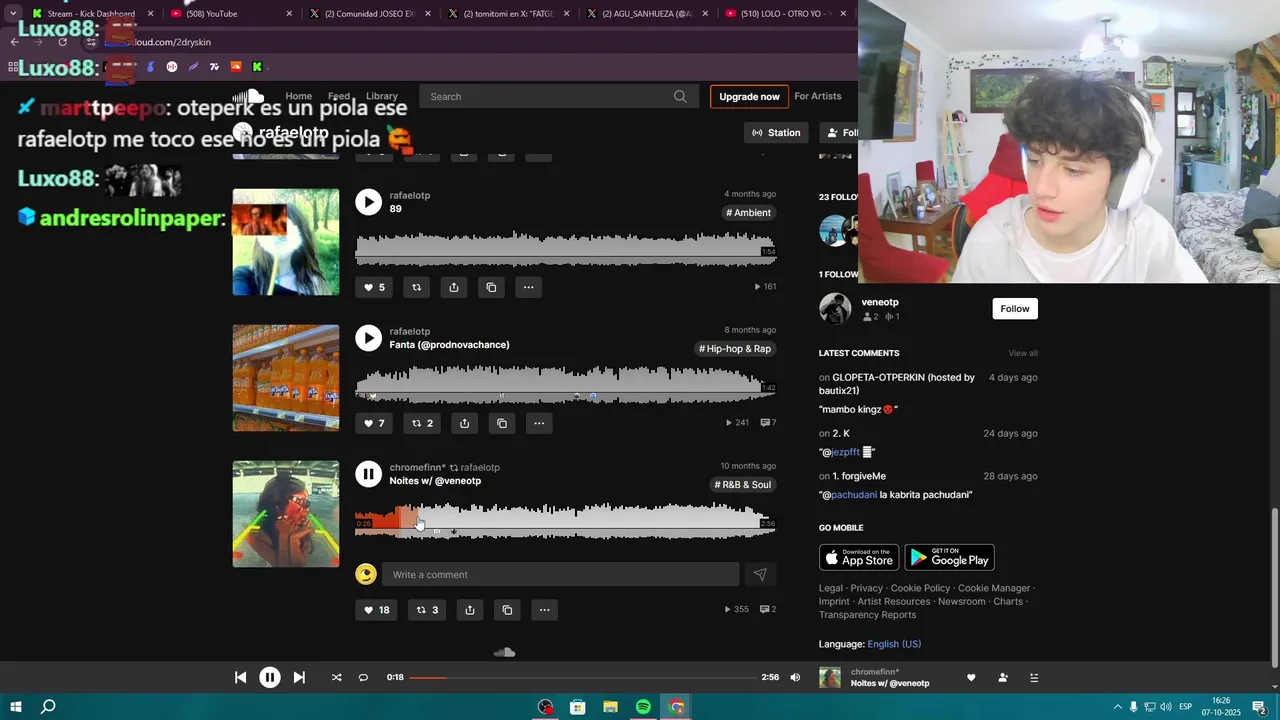Play the Fanta (@prodnovachance) track
This screenshot has height=720, width=1280.
(x=368, y=338)
